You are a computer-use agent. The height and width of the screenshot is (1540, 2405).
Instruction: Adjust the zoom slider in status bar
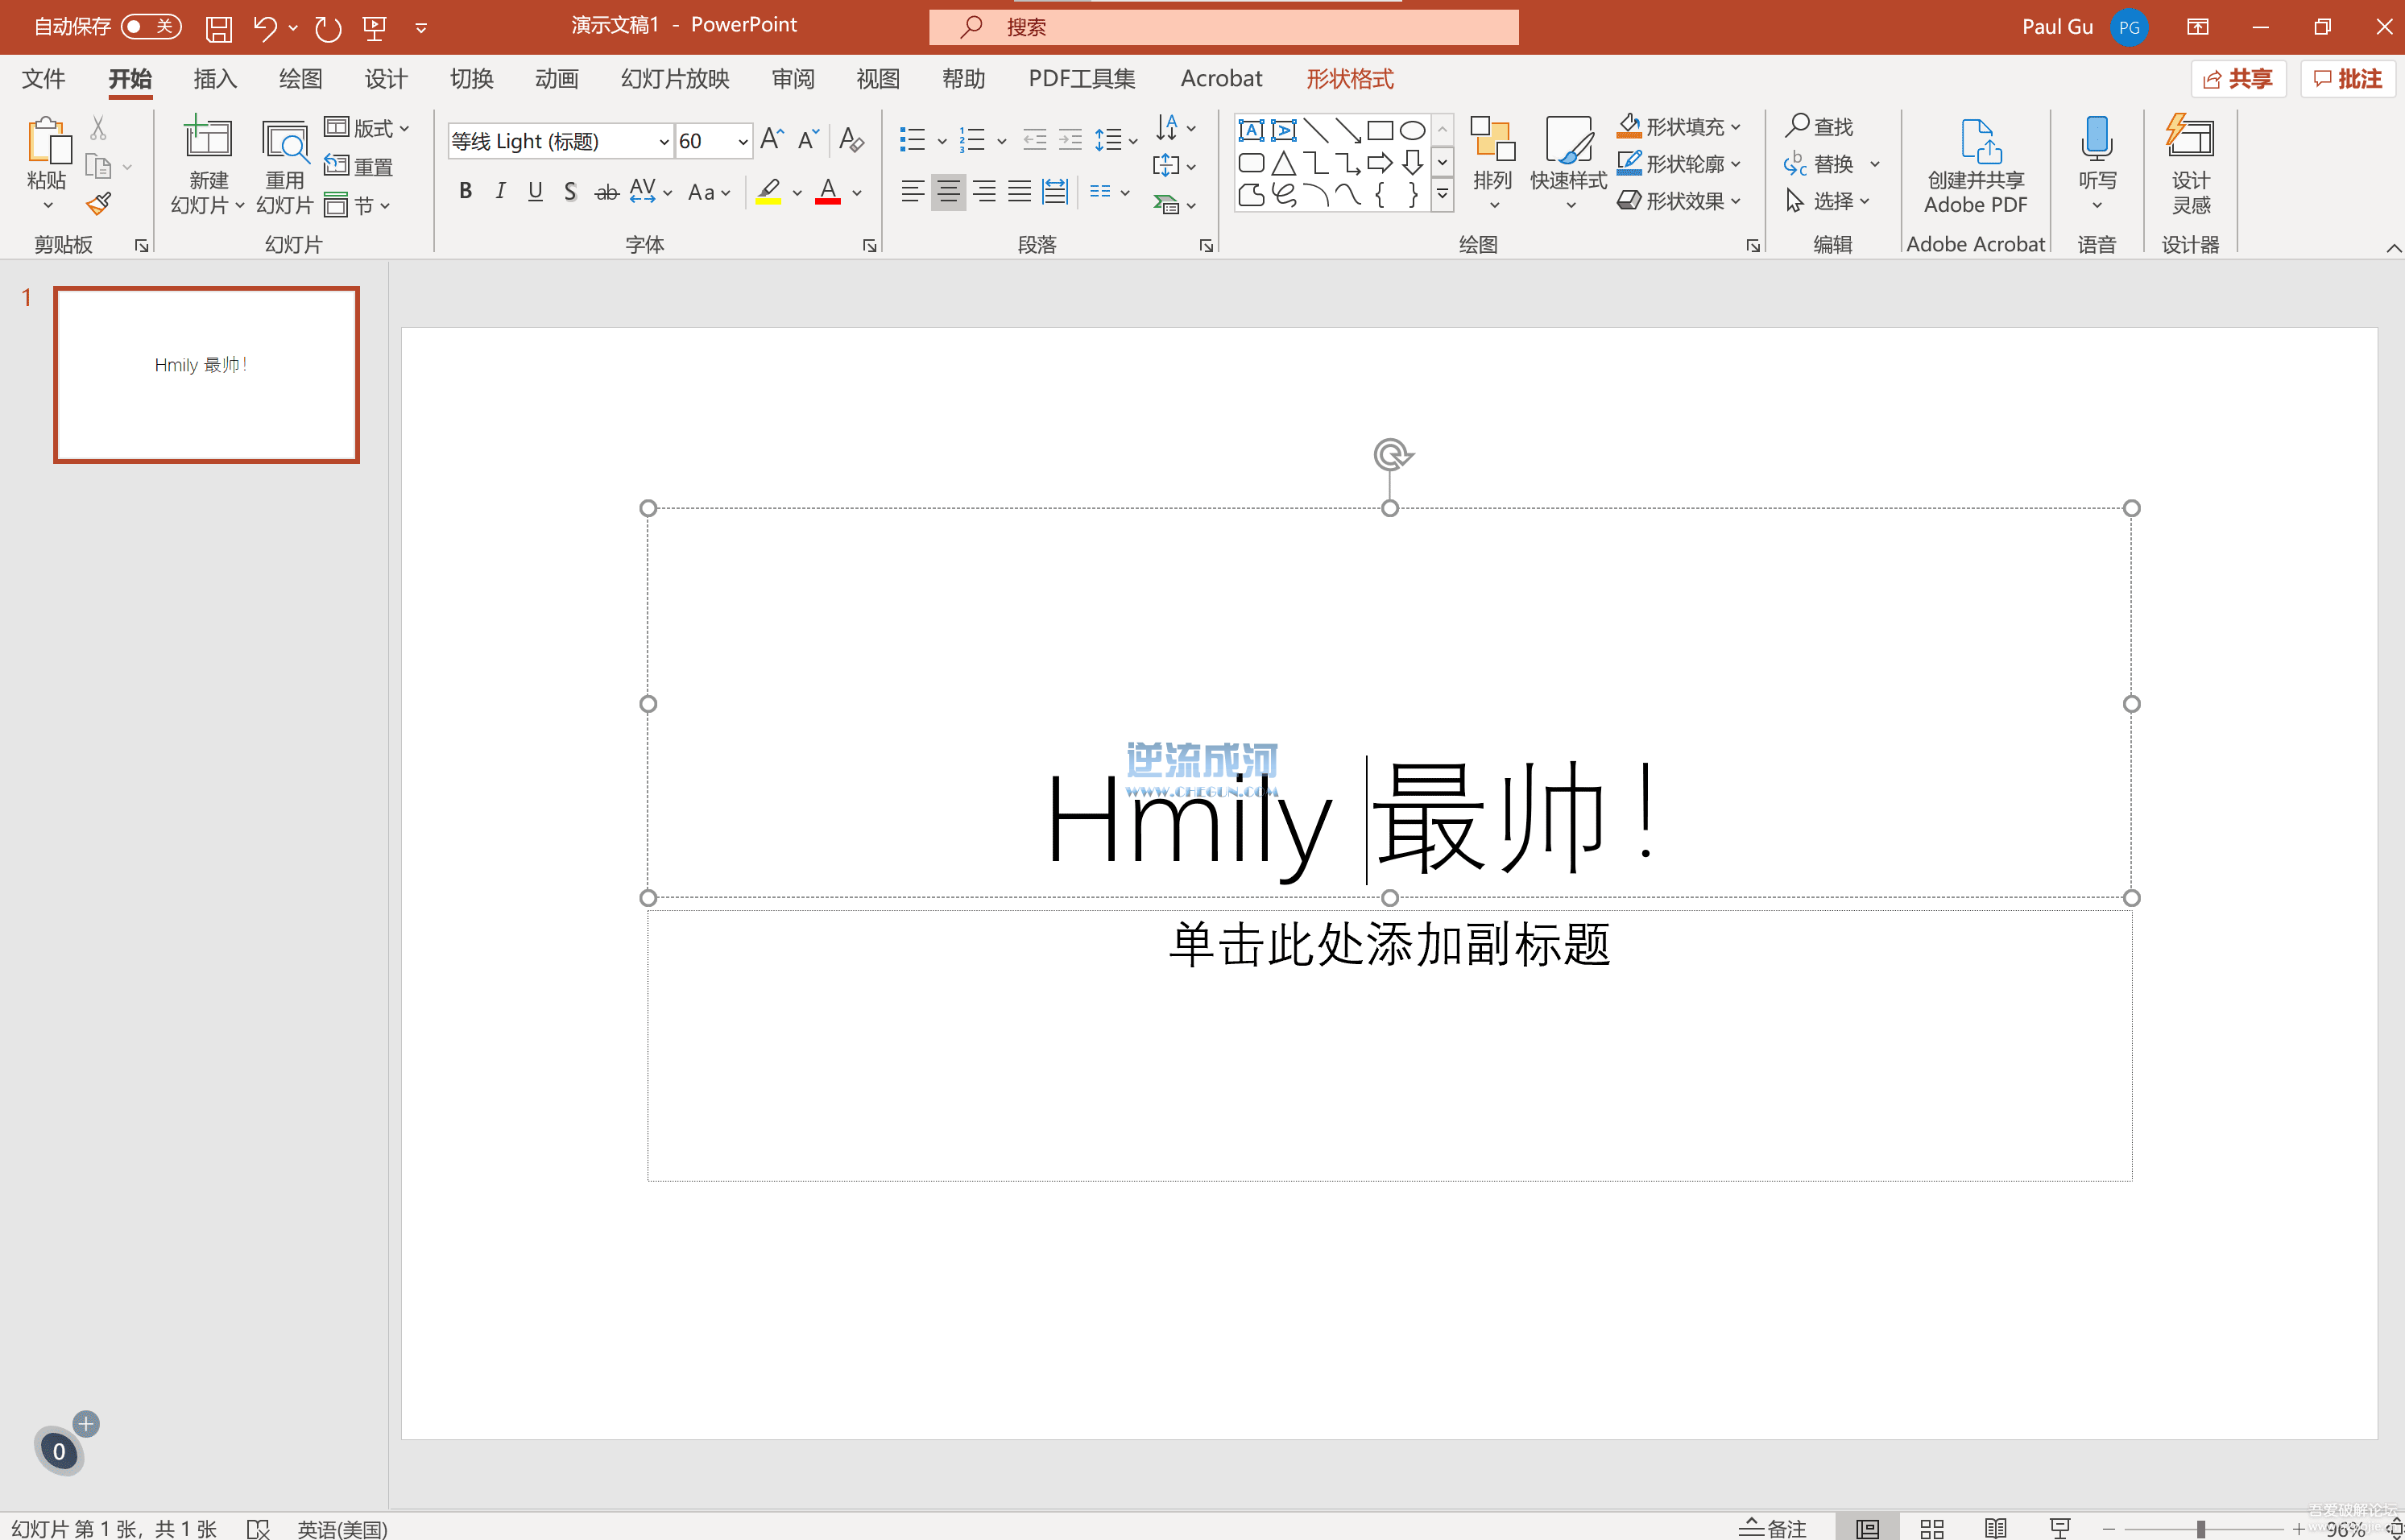[x=2203, y=1528]
